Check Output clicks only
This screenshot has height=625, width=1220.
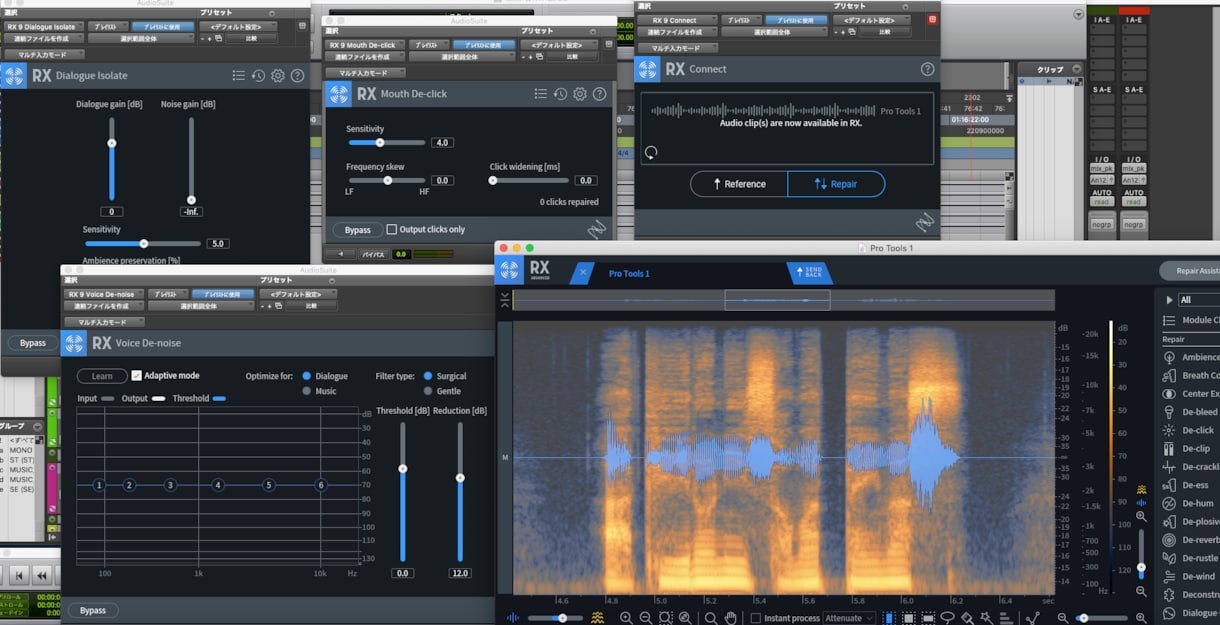pos(391,229)
